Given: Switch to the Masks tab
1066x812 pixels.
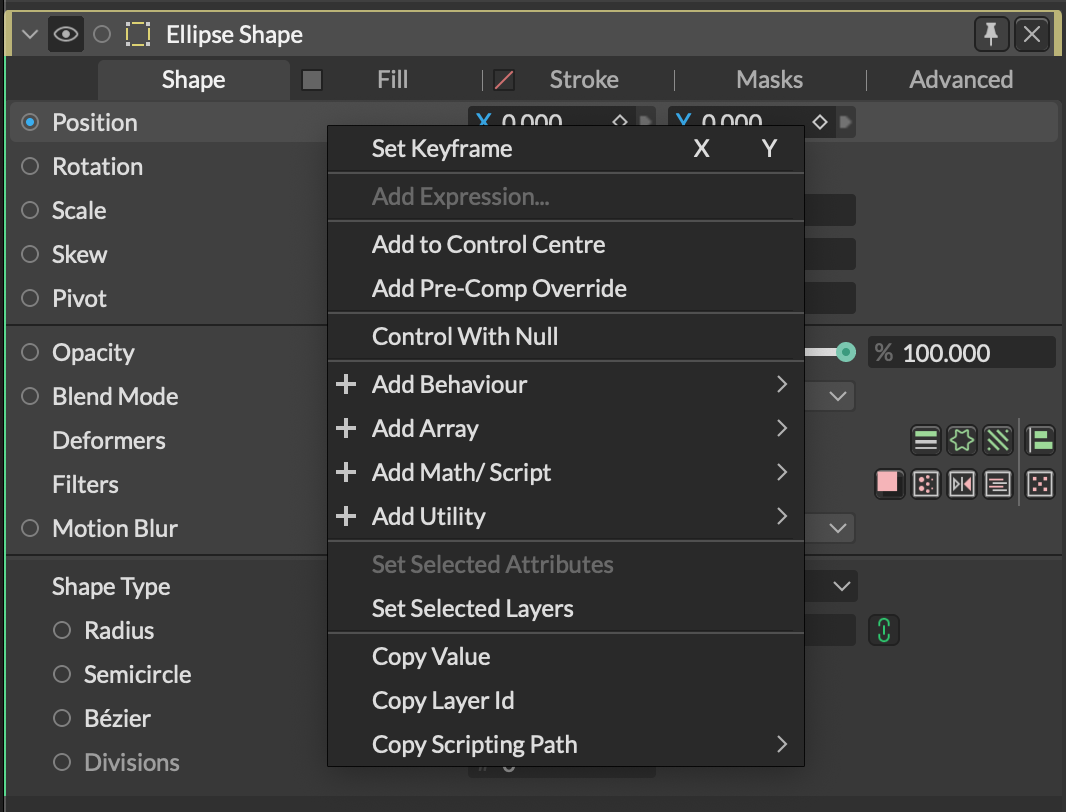Looking at the screenshot, I should point(769,80).
